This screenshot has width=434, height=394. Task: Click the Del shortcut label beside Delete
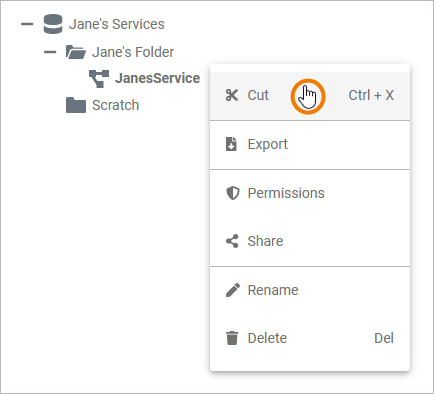(384, 338)
